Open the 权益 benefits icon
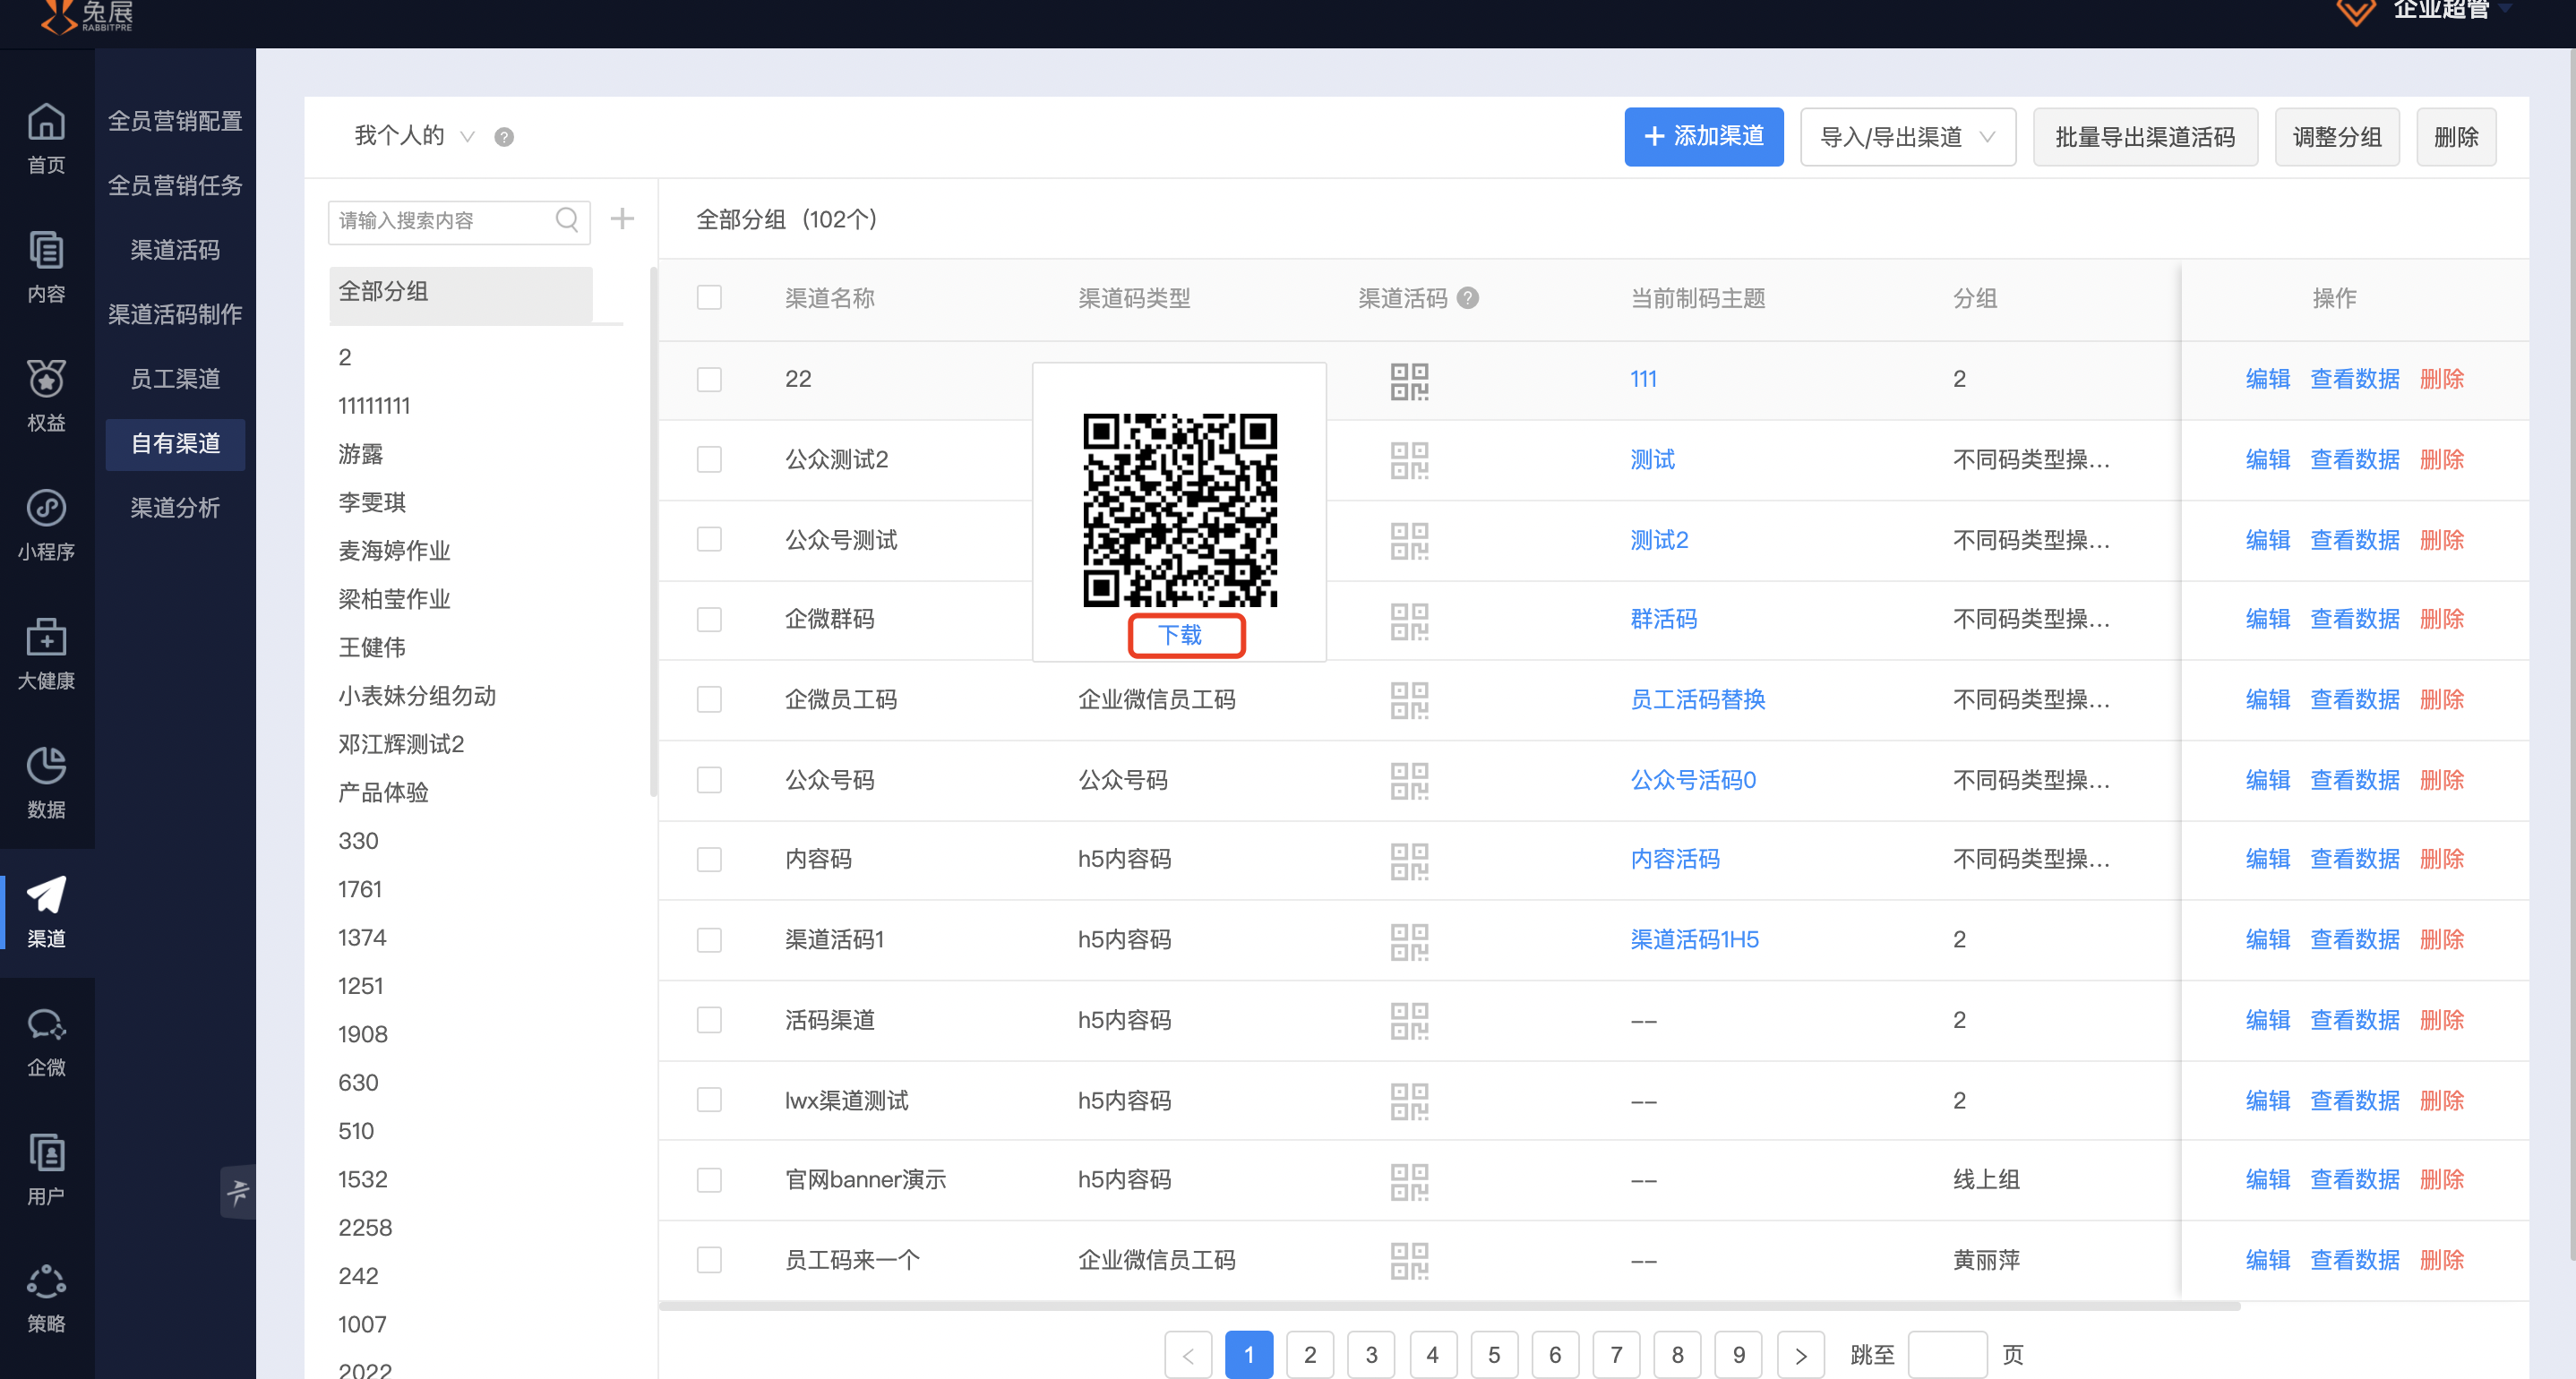This screenshot has height=1379, width=2576. pos(46,379)
